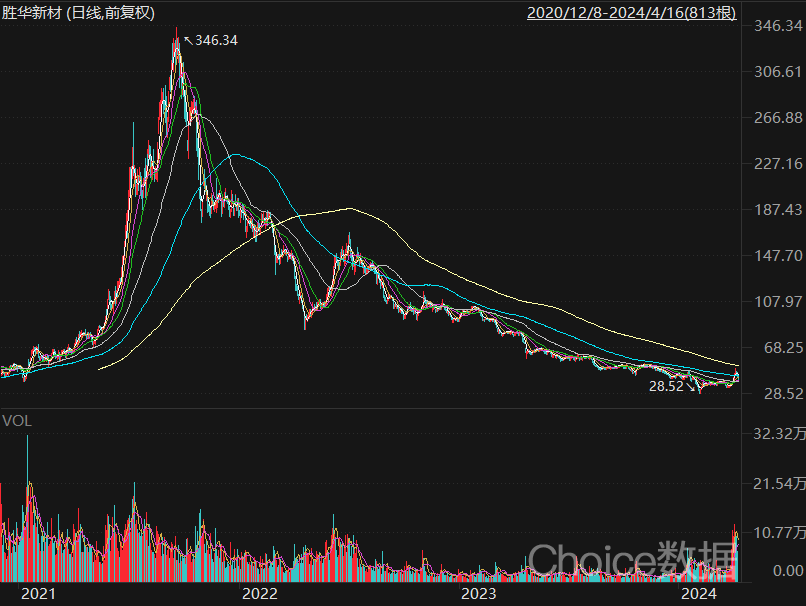Select the 2022 marker on the time axis

[259, 594]
